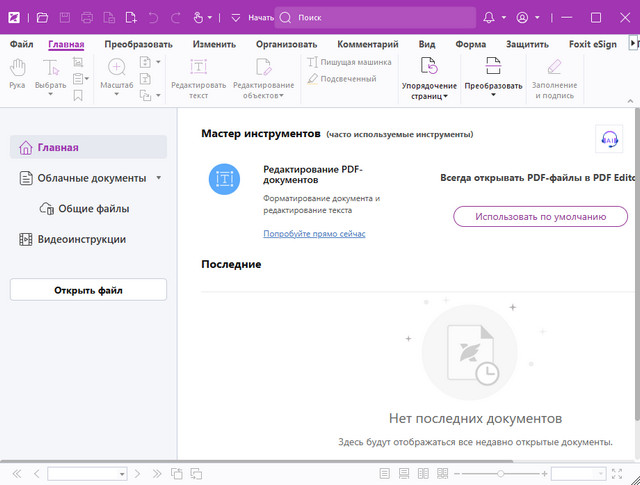Image resolution: width=640 pixels, height=485 pixels.
Task: Click the Упорядочение страниц icon
Action: tap(429, 67)
